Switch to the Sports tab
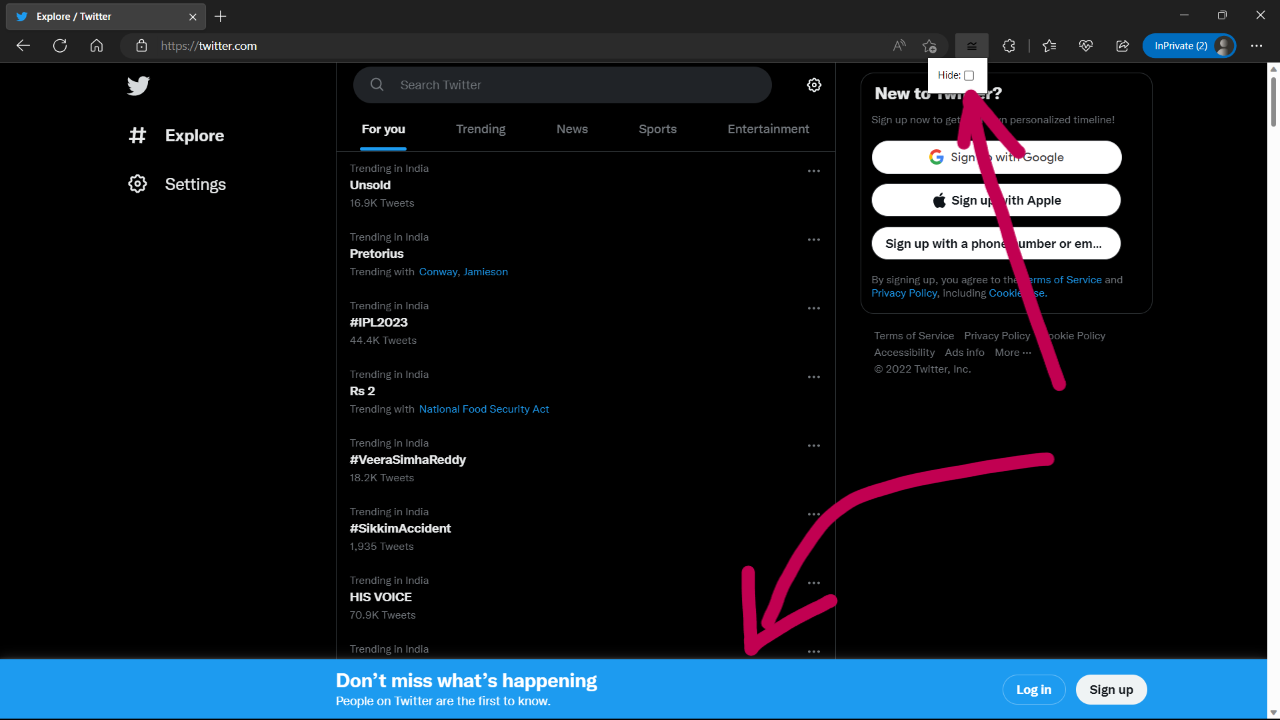Viewport: 1280px width, 720px height. pos(657,129)
